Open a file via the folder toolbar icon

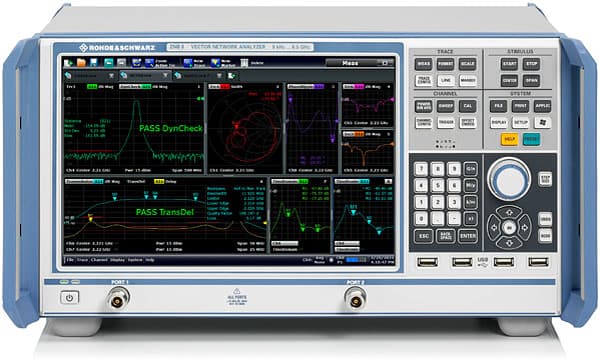tap(81, 62)
